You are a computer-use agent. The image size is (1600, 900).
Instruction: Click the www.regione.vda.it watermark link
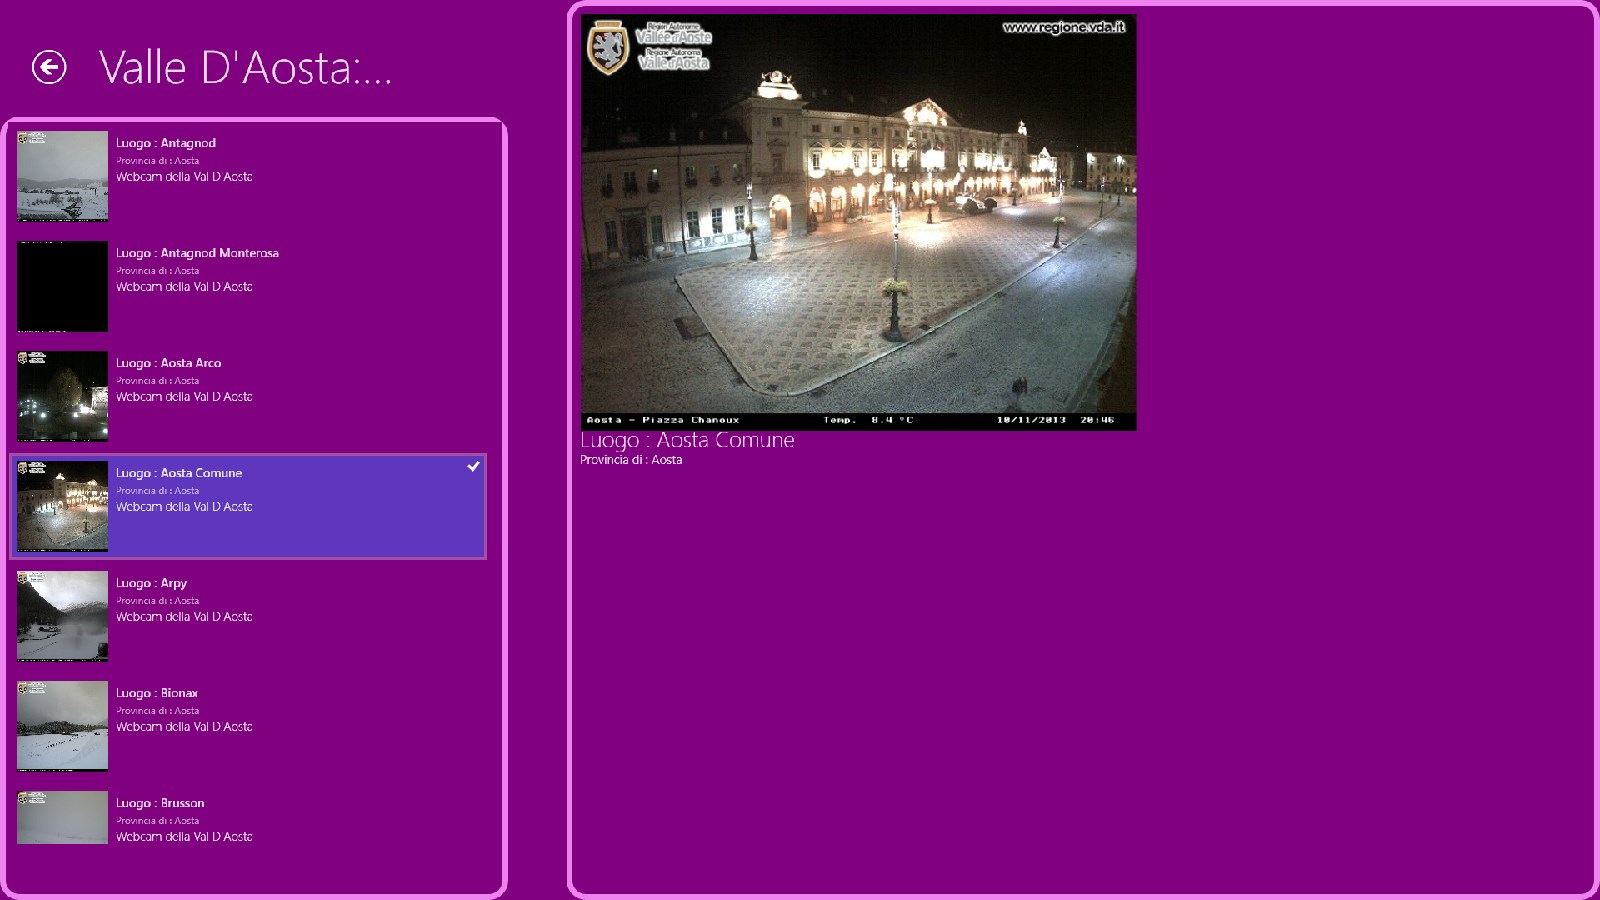click(x=1064, y=29)
